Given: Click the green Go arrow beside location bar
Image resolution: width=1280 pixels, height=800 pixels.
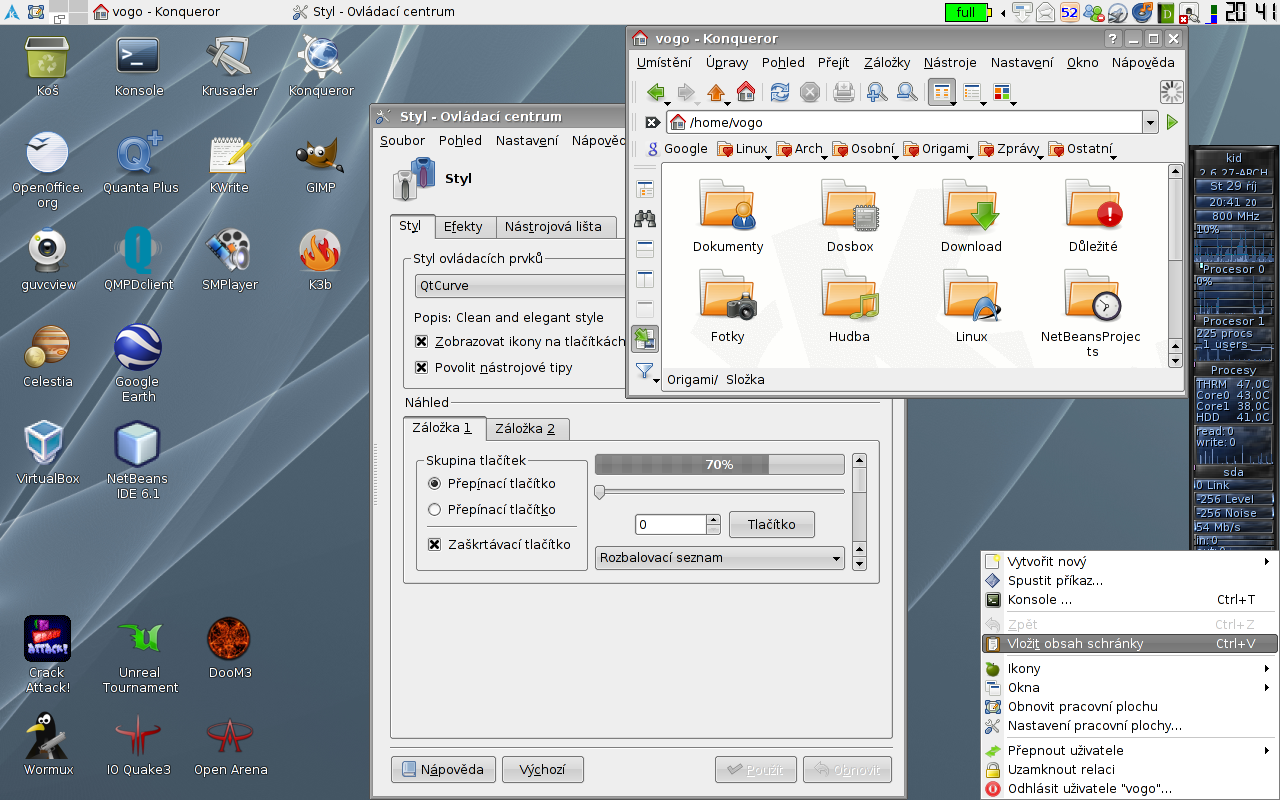Looking at the screenshot, I should (1172, 122).
